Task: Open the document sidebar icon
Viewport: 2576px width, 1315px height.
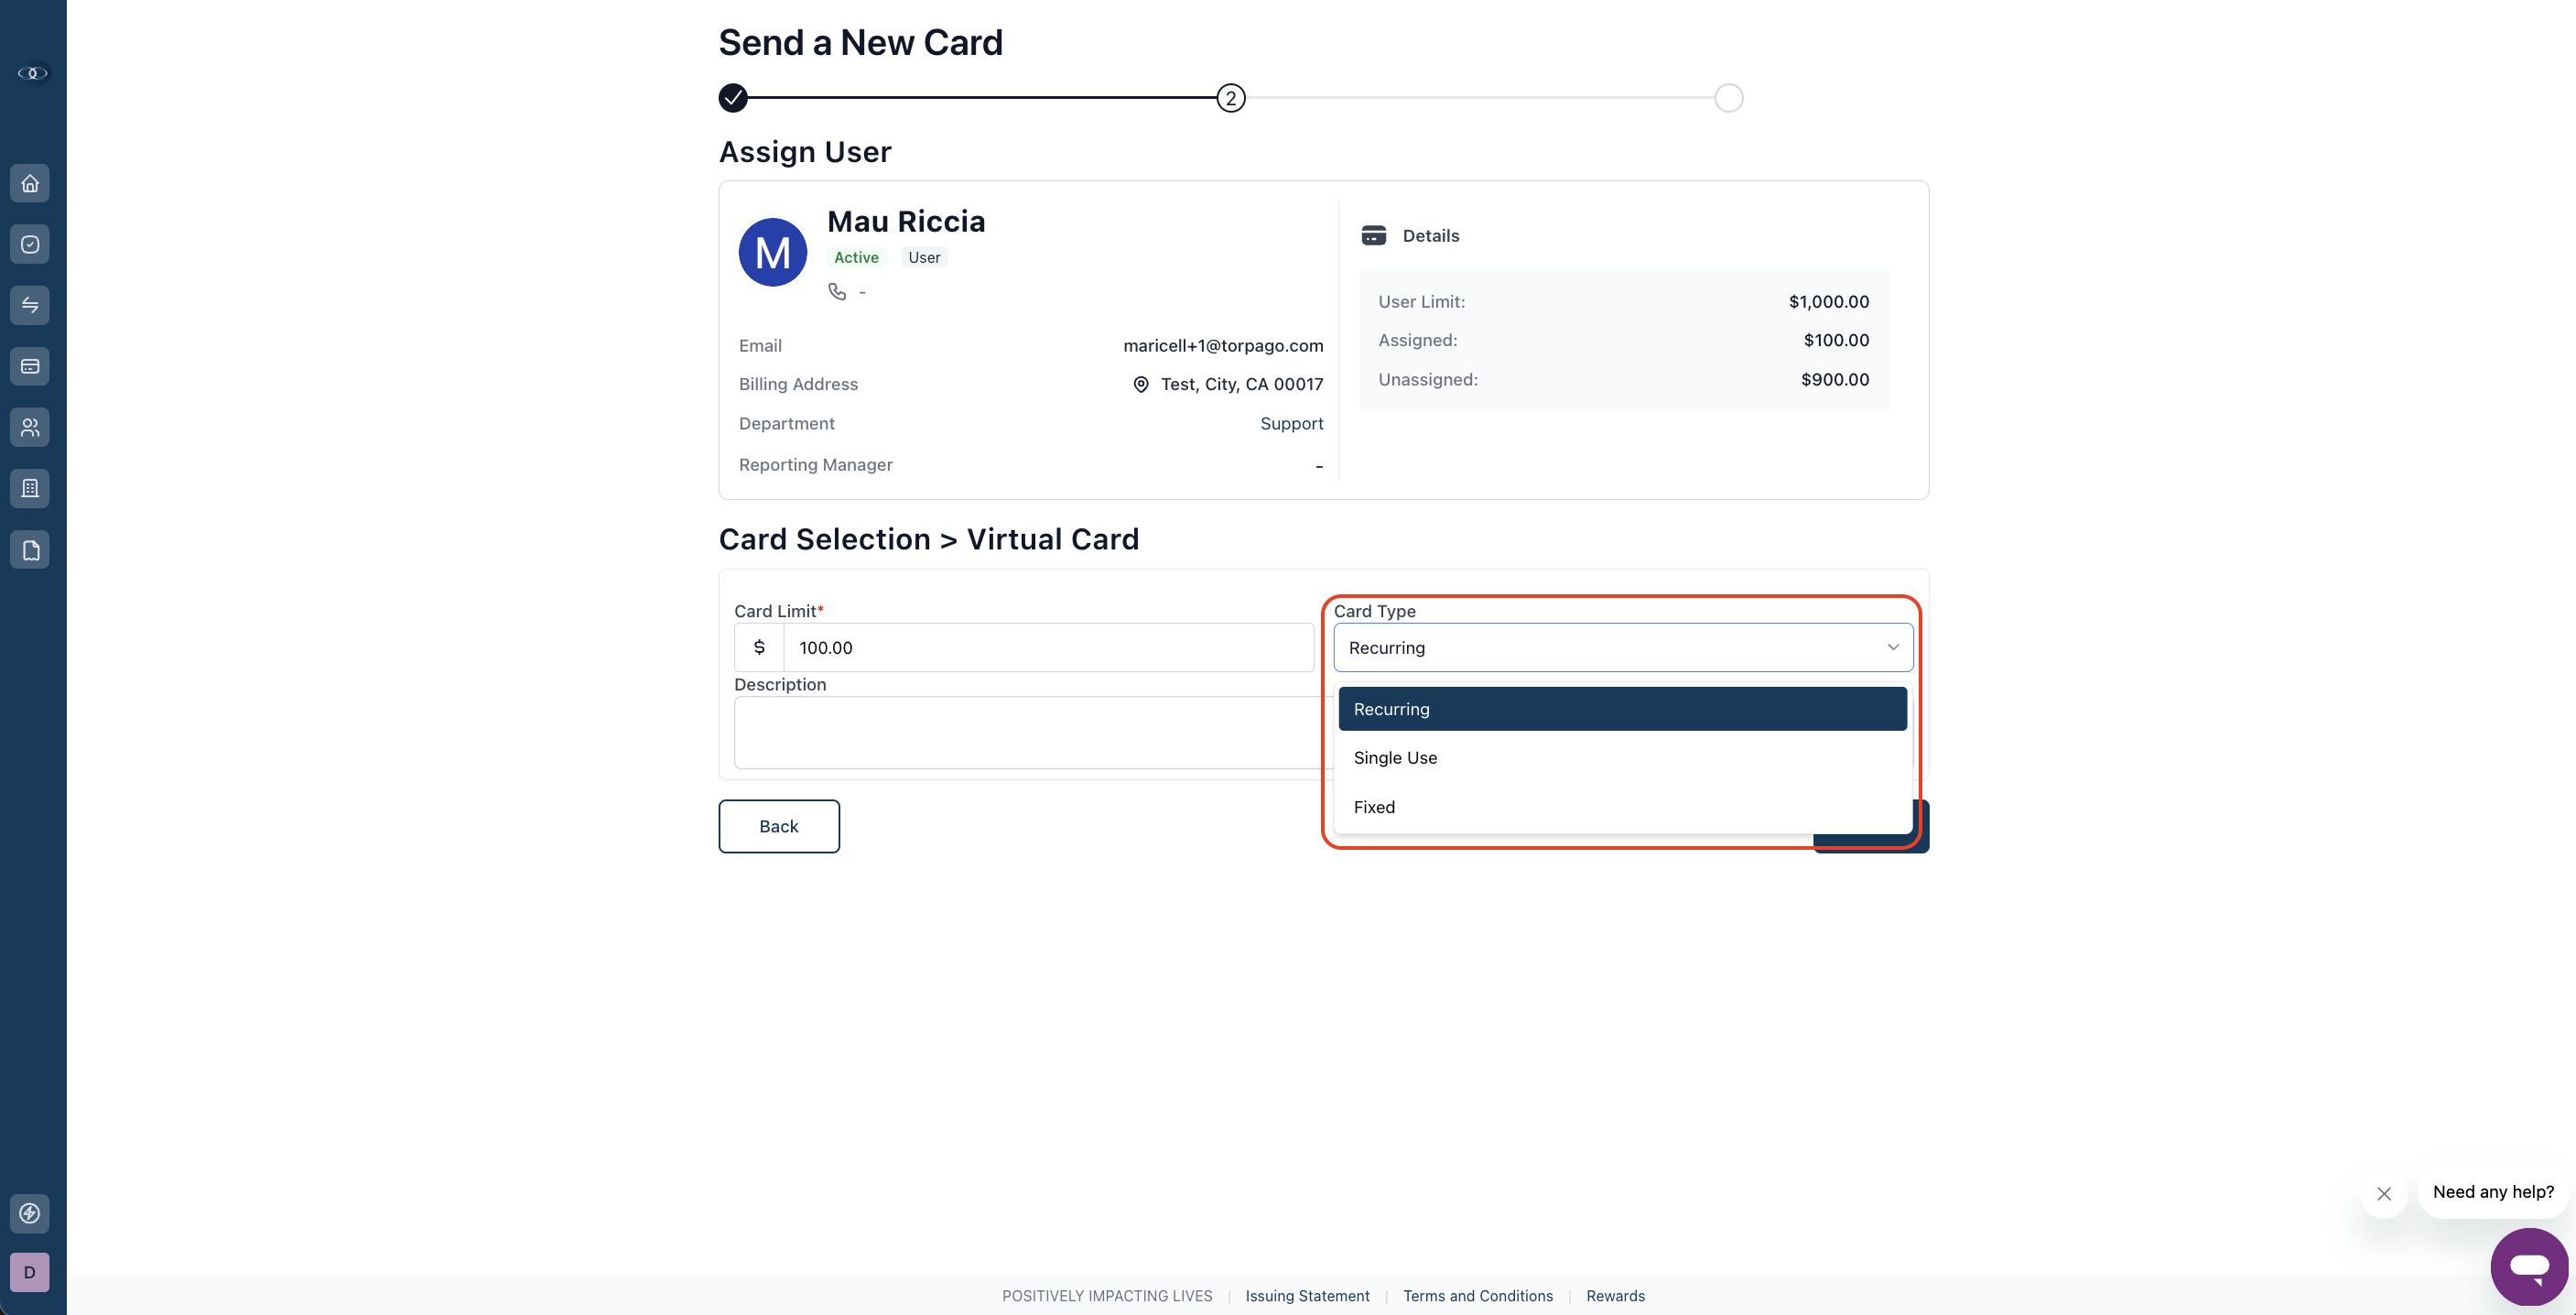Action: coord(30,550)
